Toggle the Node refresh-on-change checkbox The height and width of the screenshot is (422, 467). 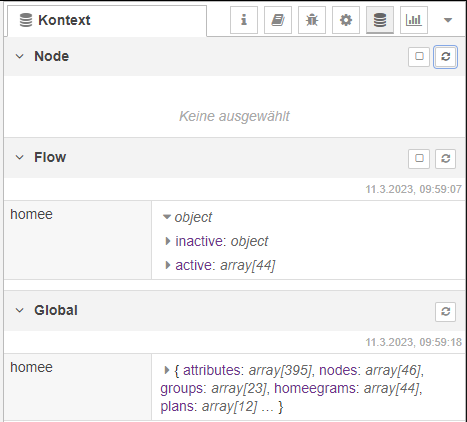[x=419, y=57]
